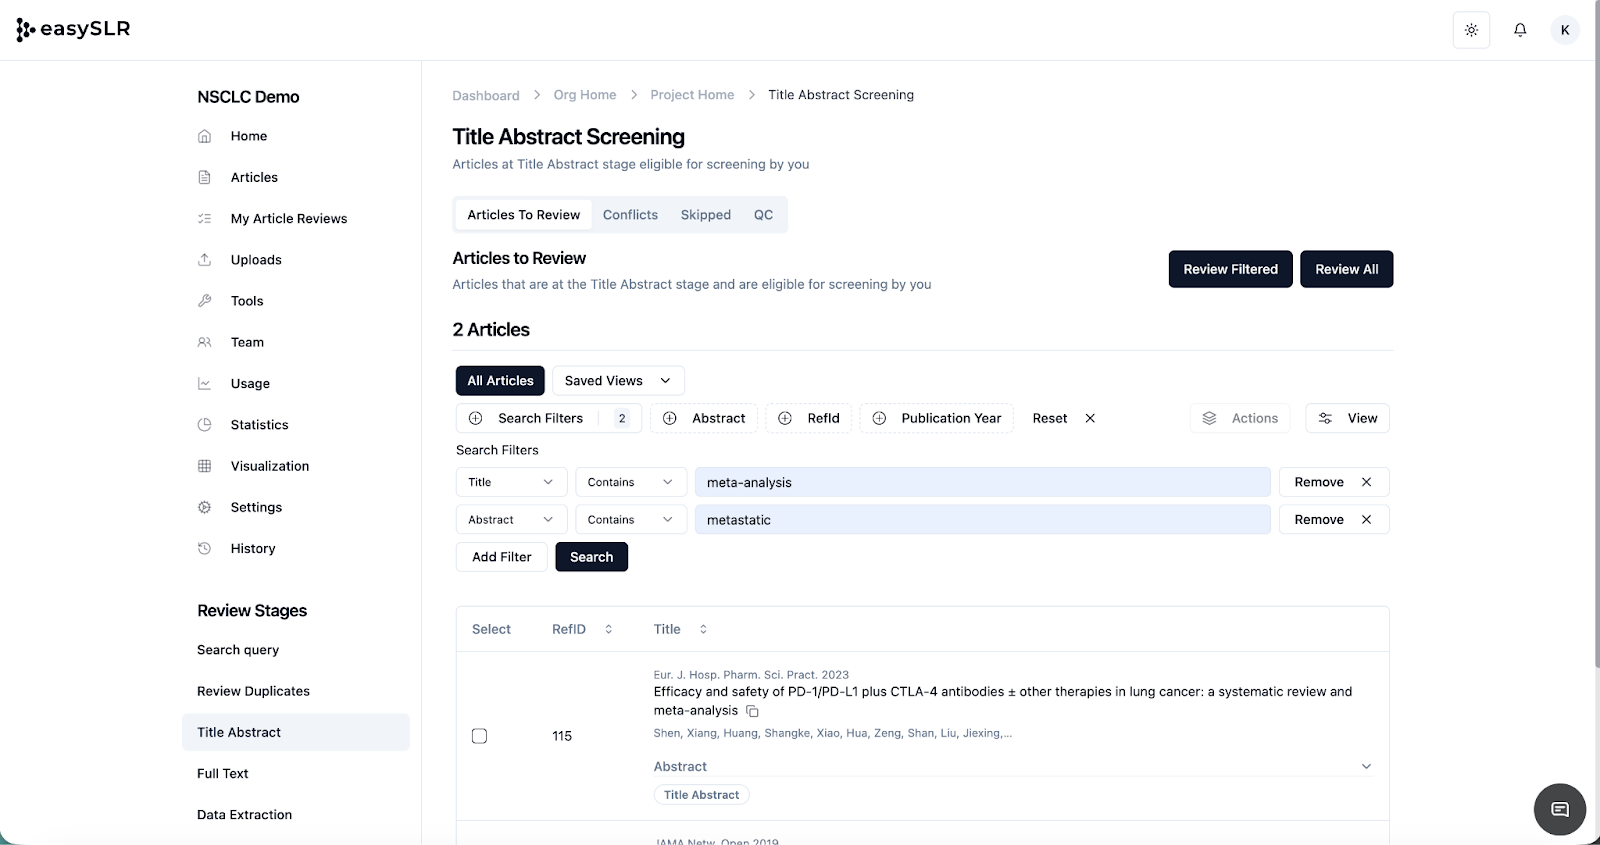Switch to the Conflicts tab

630,215
